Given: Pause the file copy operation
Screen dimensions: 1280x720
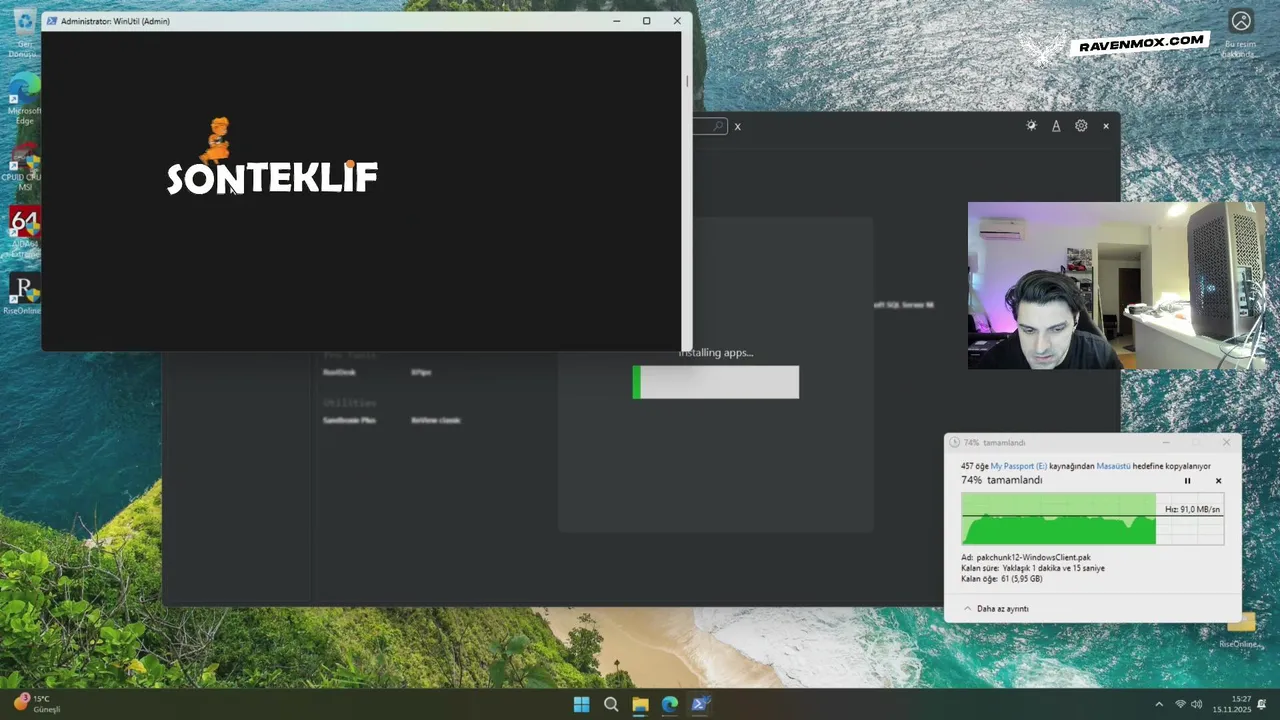Looking at the screenshot, I should pos(1188,481).
